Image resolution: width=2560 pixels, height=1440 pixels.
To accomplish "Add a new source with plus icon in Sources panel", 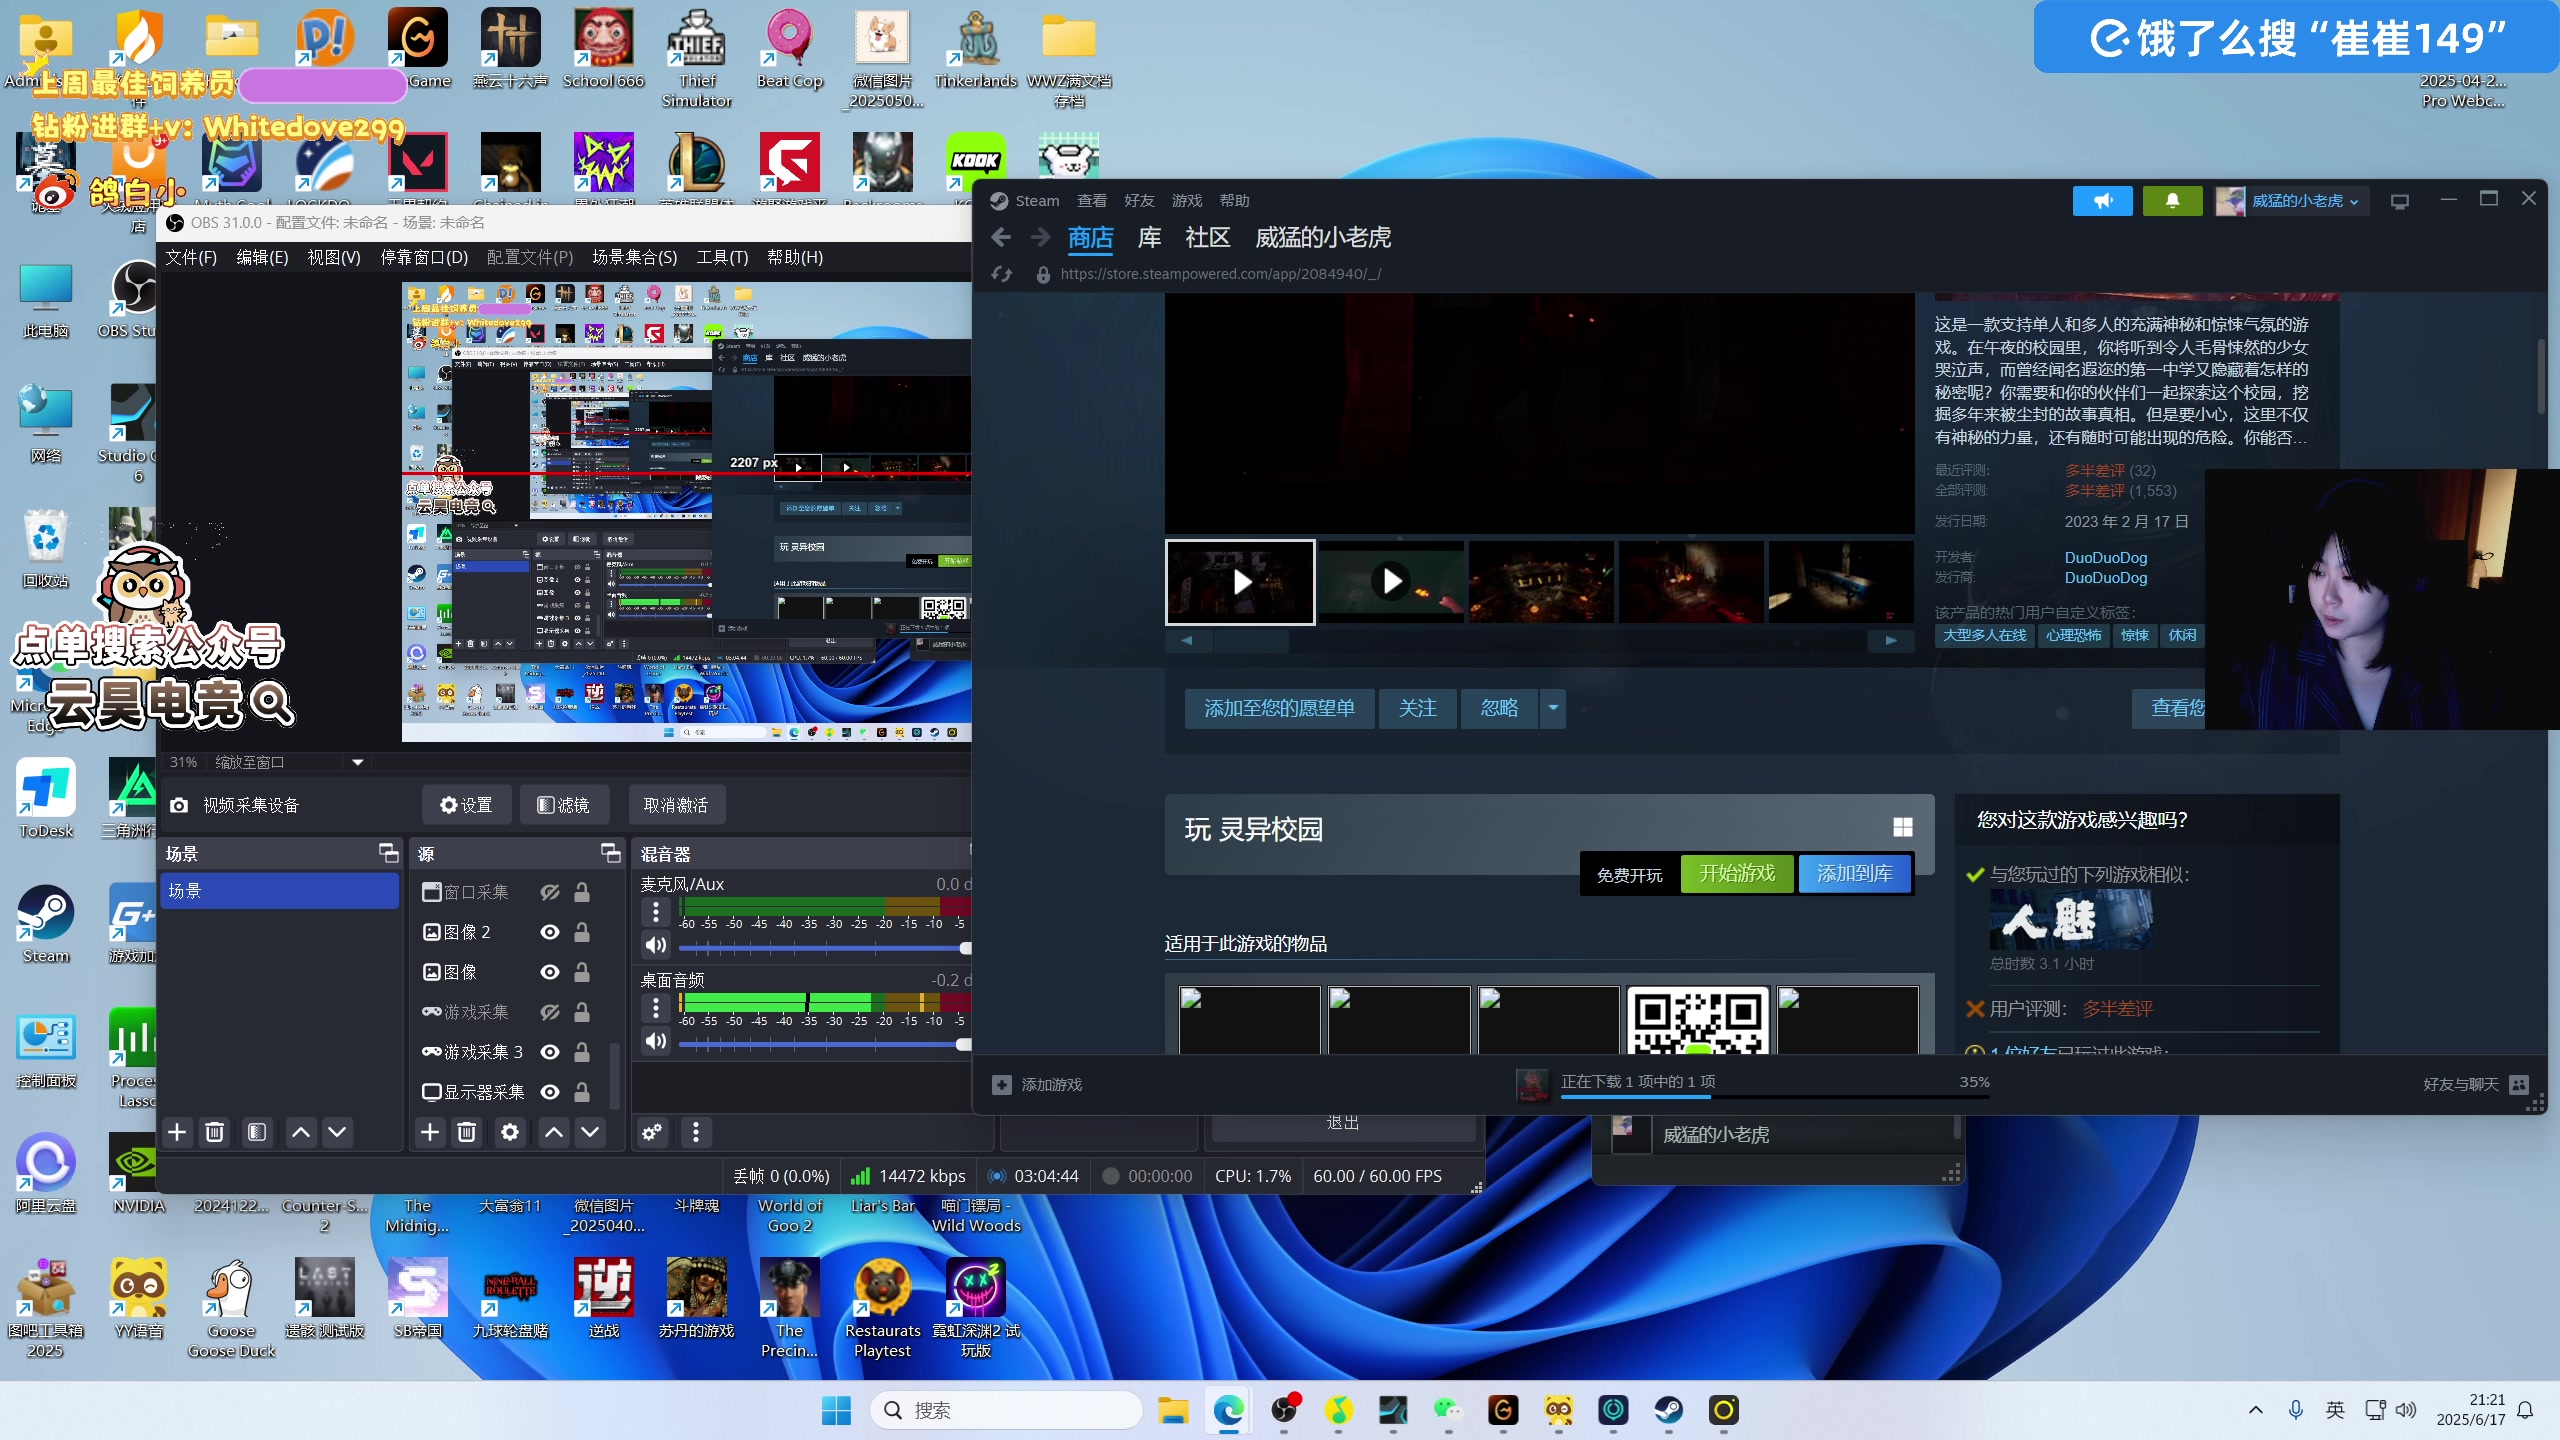I will [x=430, y=1132].
